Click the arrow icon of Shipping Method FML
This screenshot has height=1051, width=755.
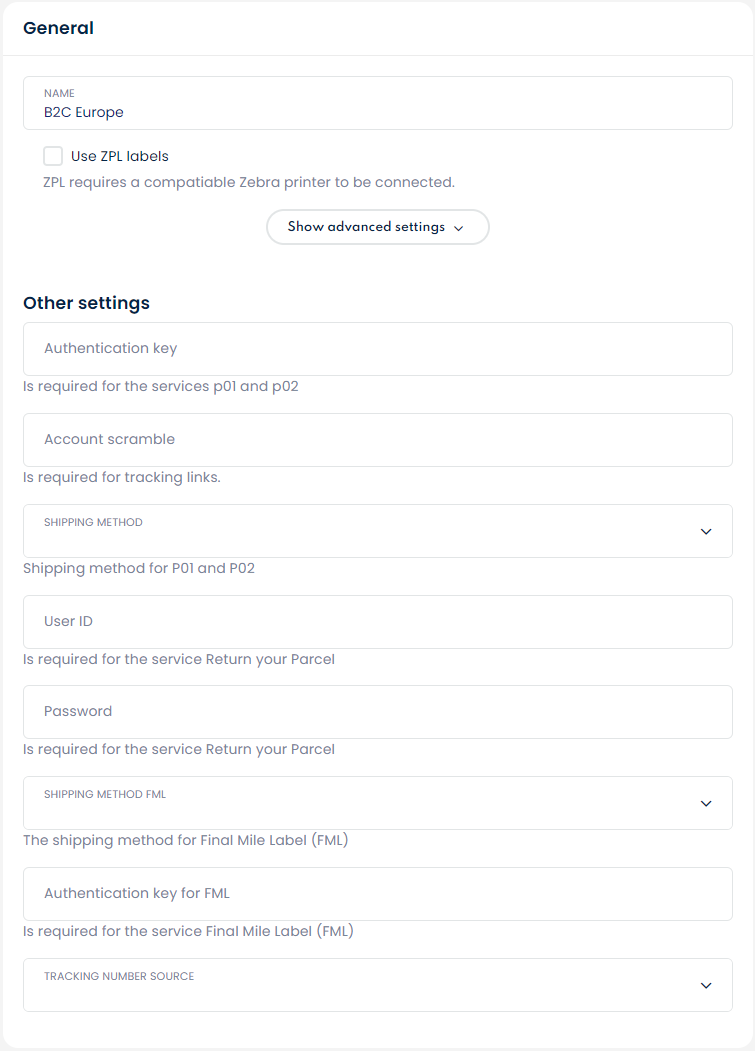point(706,803)
